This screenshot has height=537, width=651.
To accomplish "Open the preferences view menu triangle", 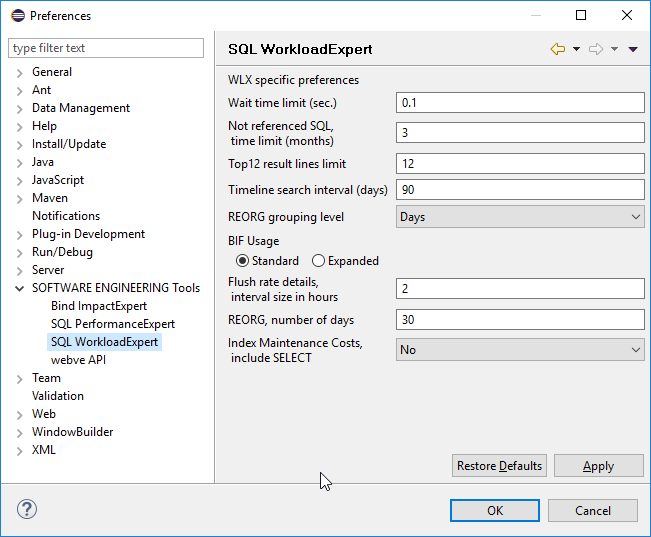I will (633, 49).
